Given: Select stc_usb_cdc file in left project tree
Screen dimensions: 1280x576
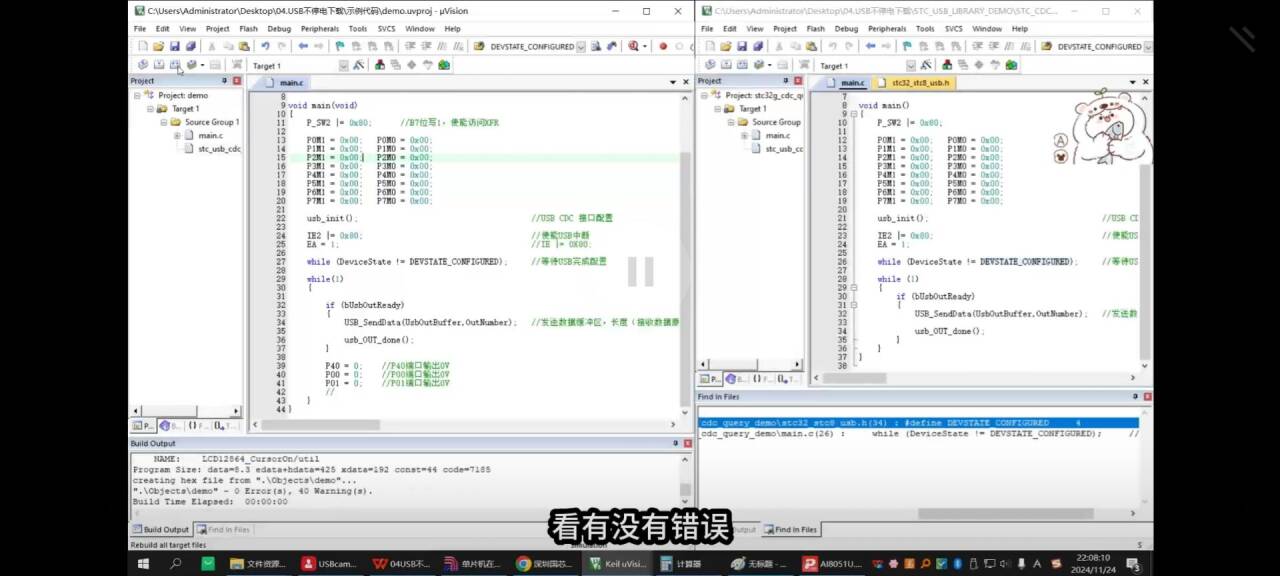Looking at the screenshot, I should click(x=218, y=148).
